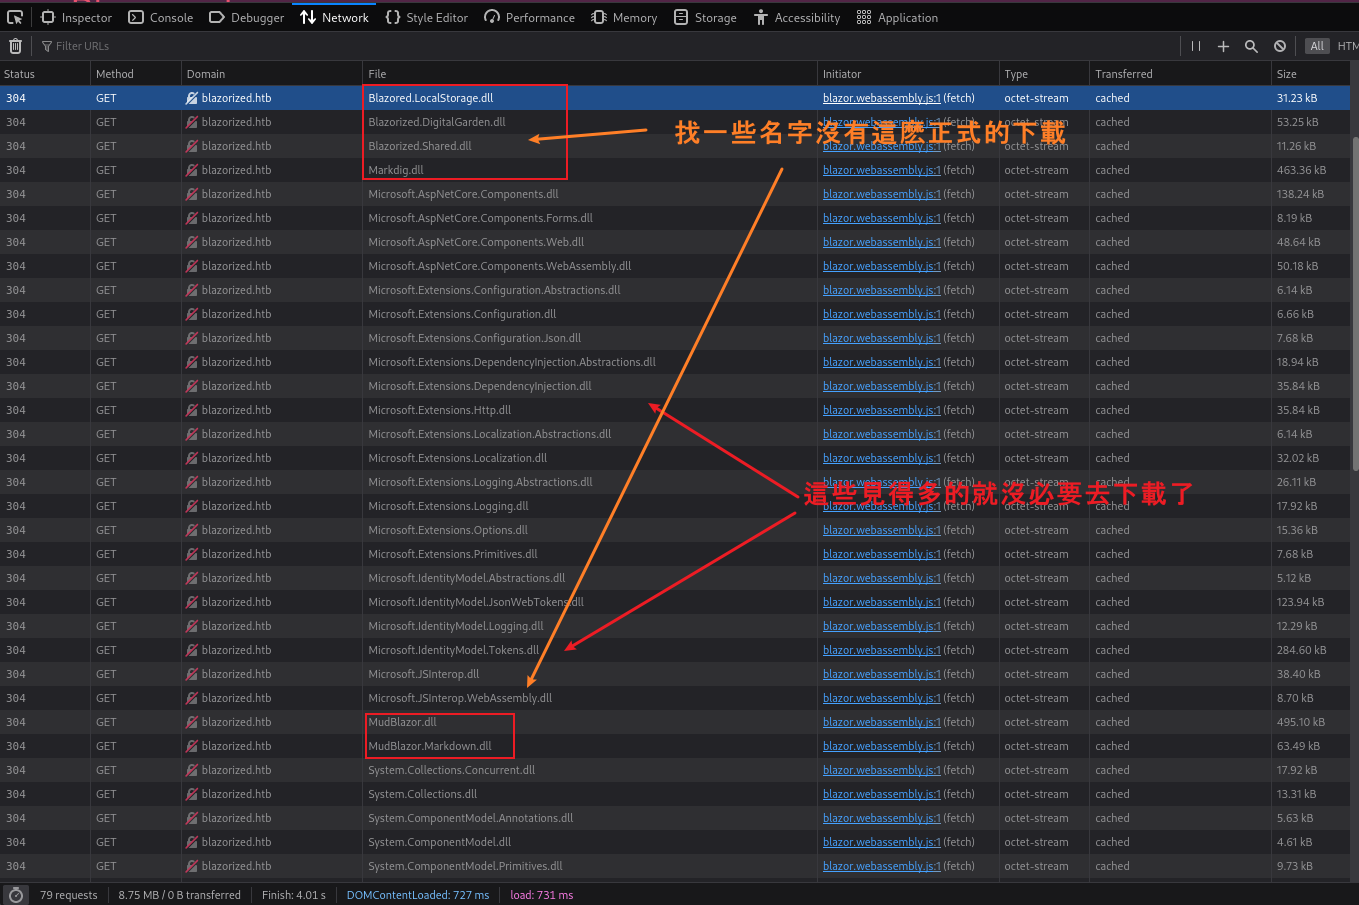This screenshot has height=905, width=1359.
Task: Click the plus add icon
Action: [x=1223, y=46]
